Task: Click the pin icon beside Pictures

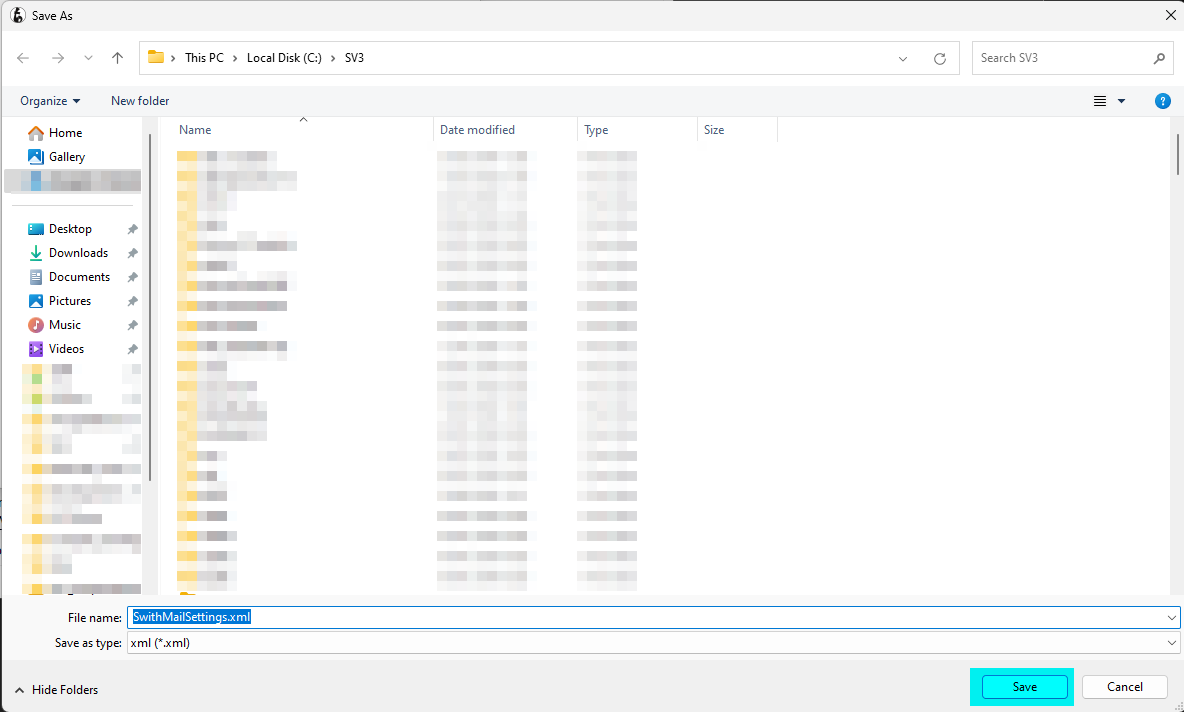Action: coord(132,301)
